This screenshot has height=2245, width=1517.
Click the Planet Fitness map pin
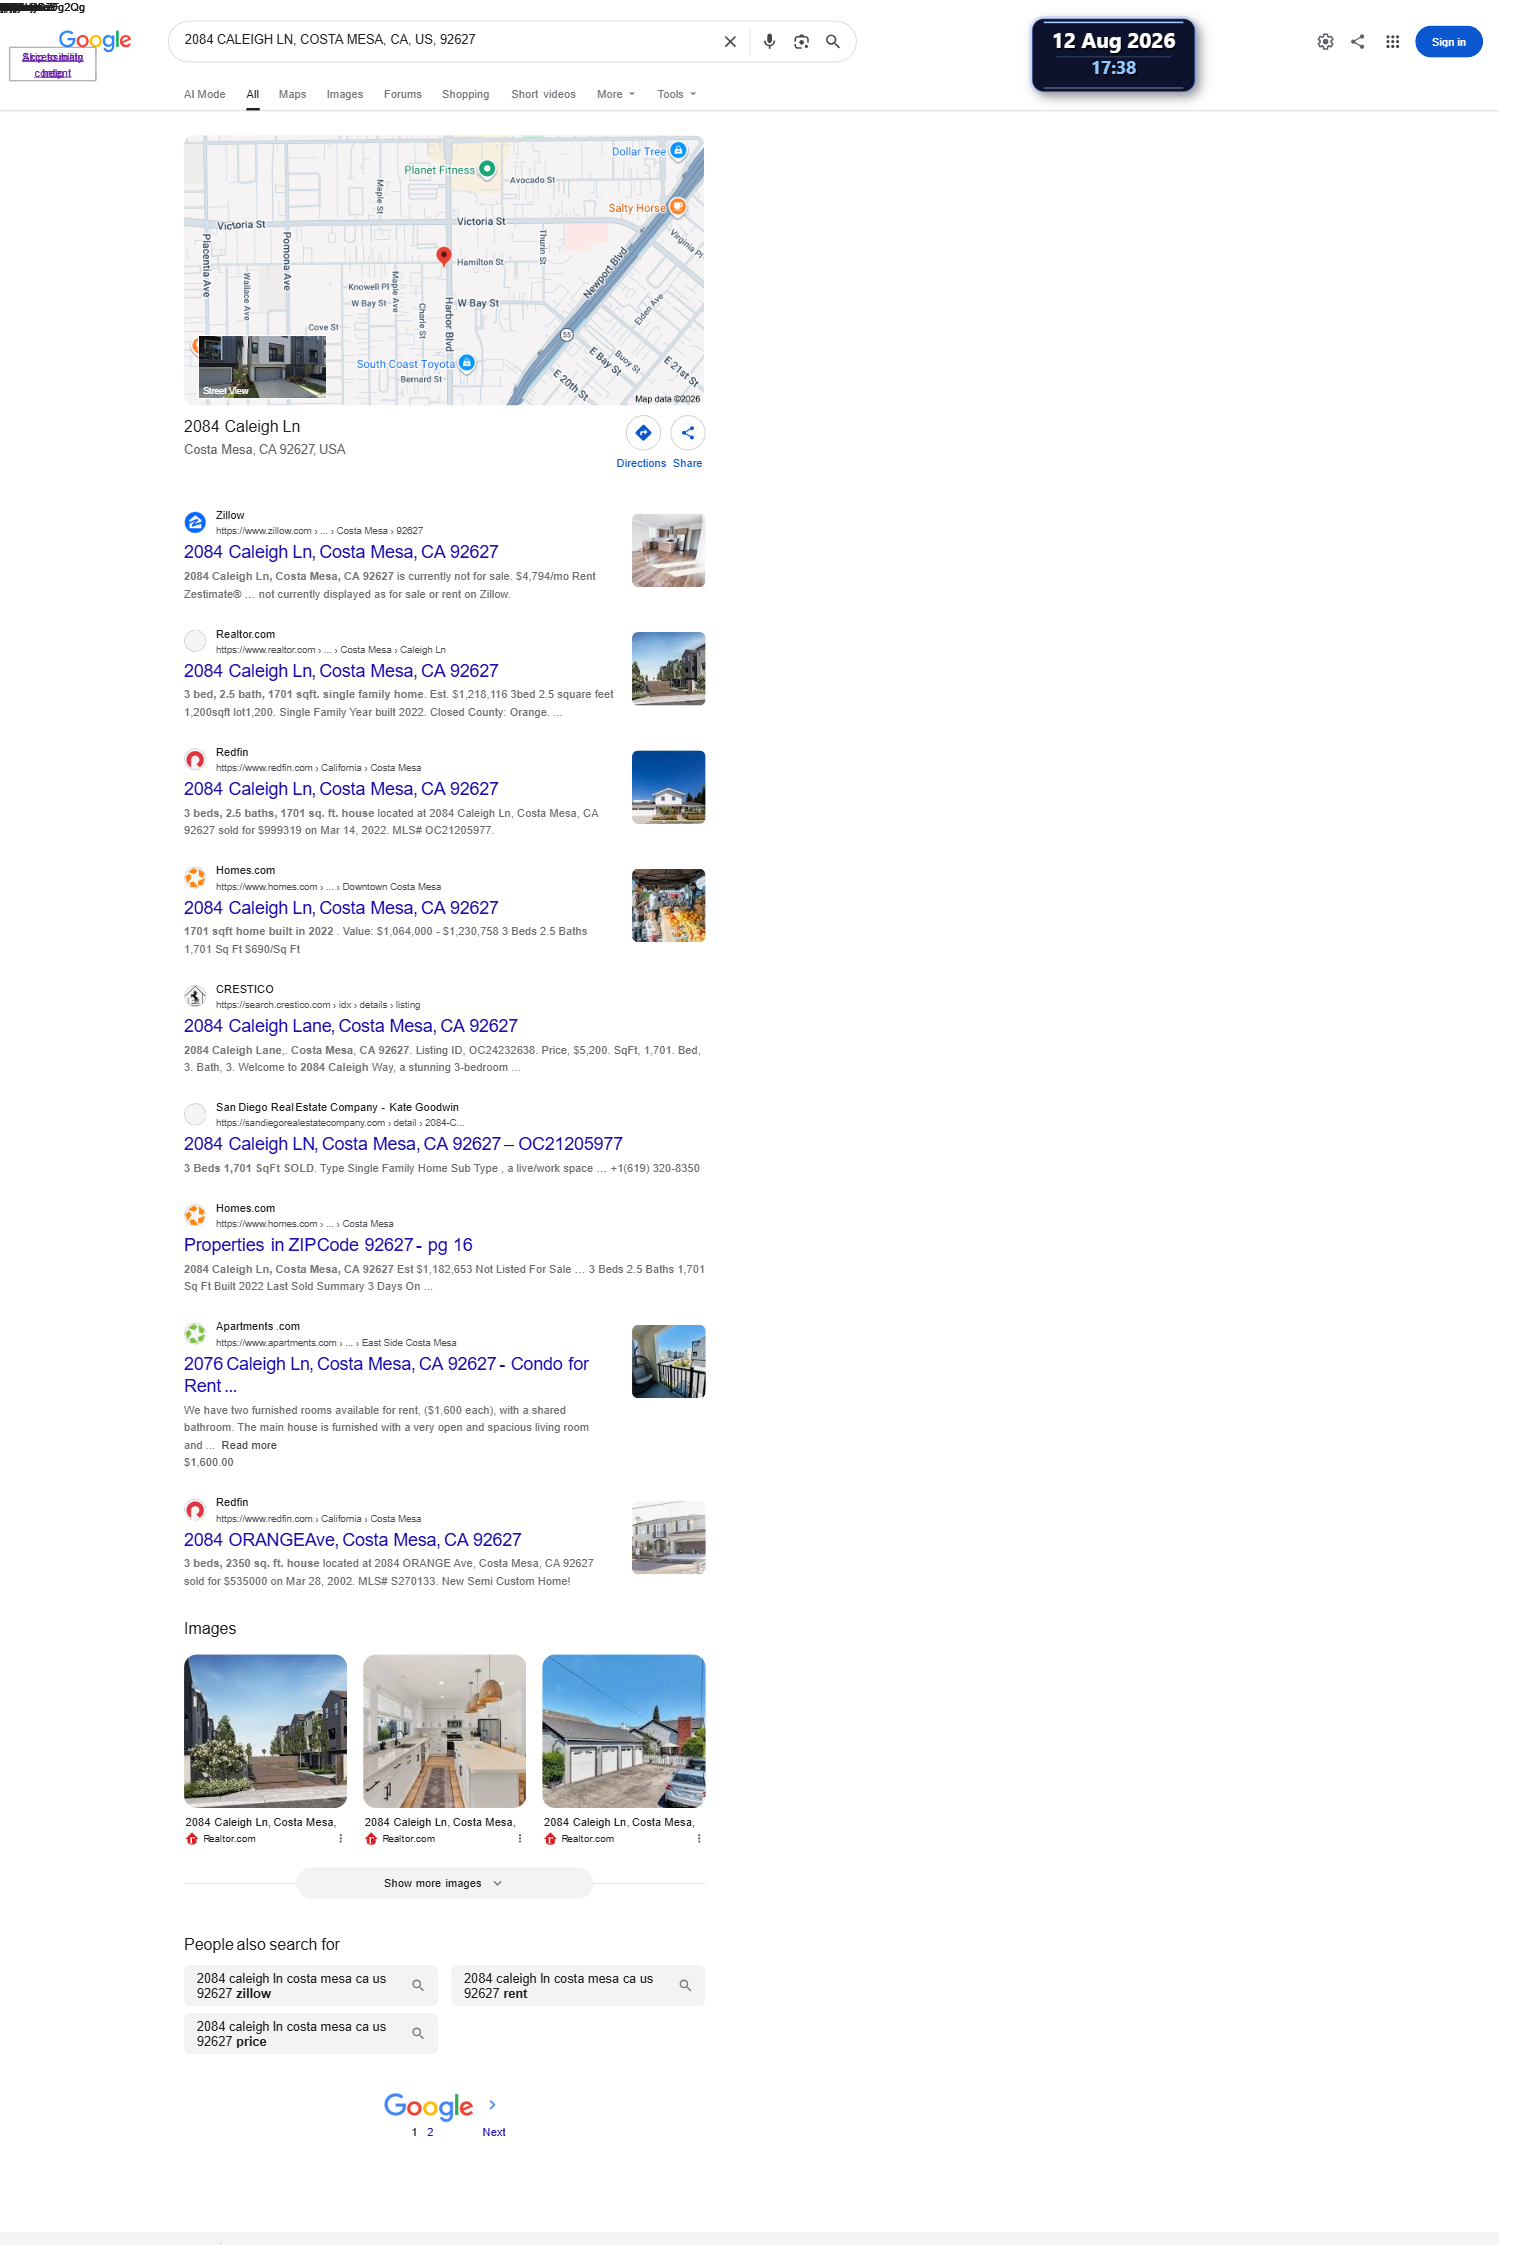tap(487, 169)
